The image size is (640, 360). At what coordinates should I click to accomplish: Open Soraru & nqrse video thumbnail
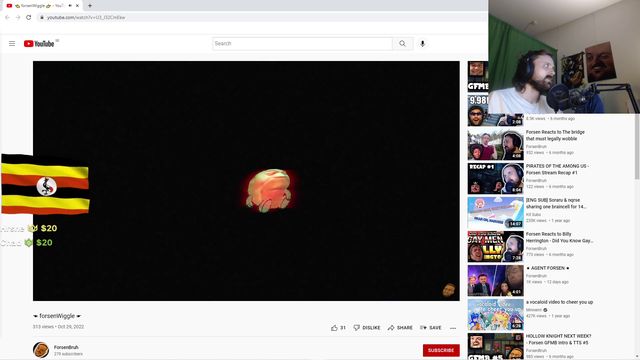point(496,213)
